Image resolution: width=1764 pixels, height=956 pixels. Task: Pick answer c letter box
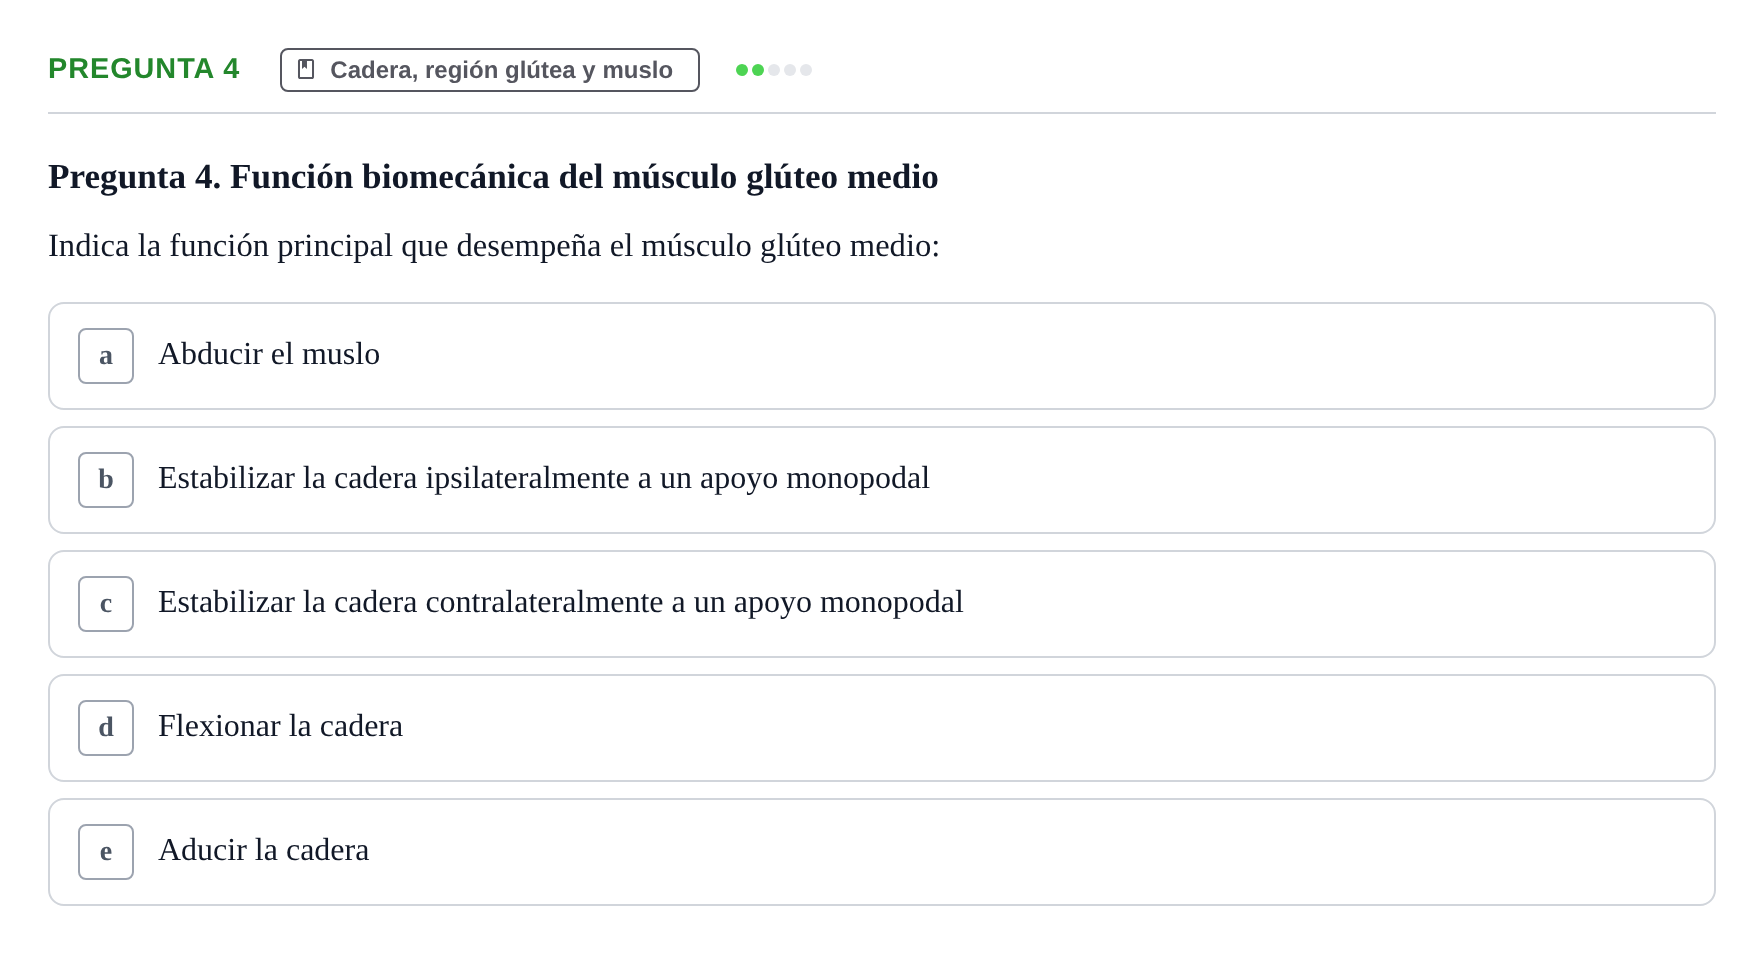[106, 604]
